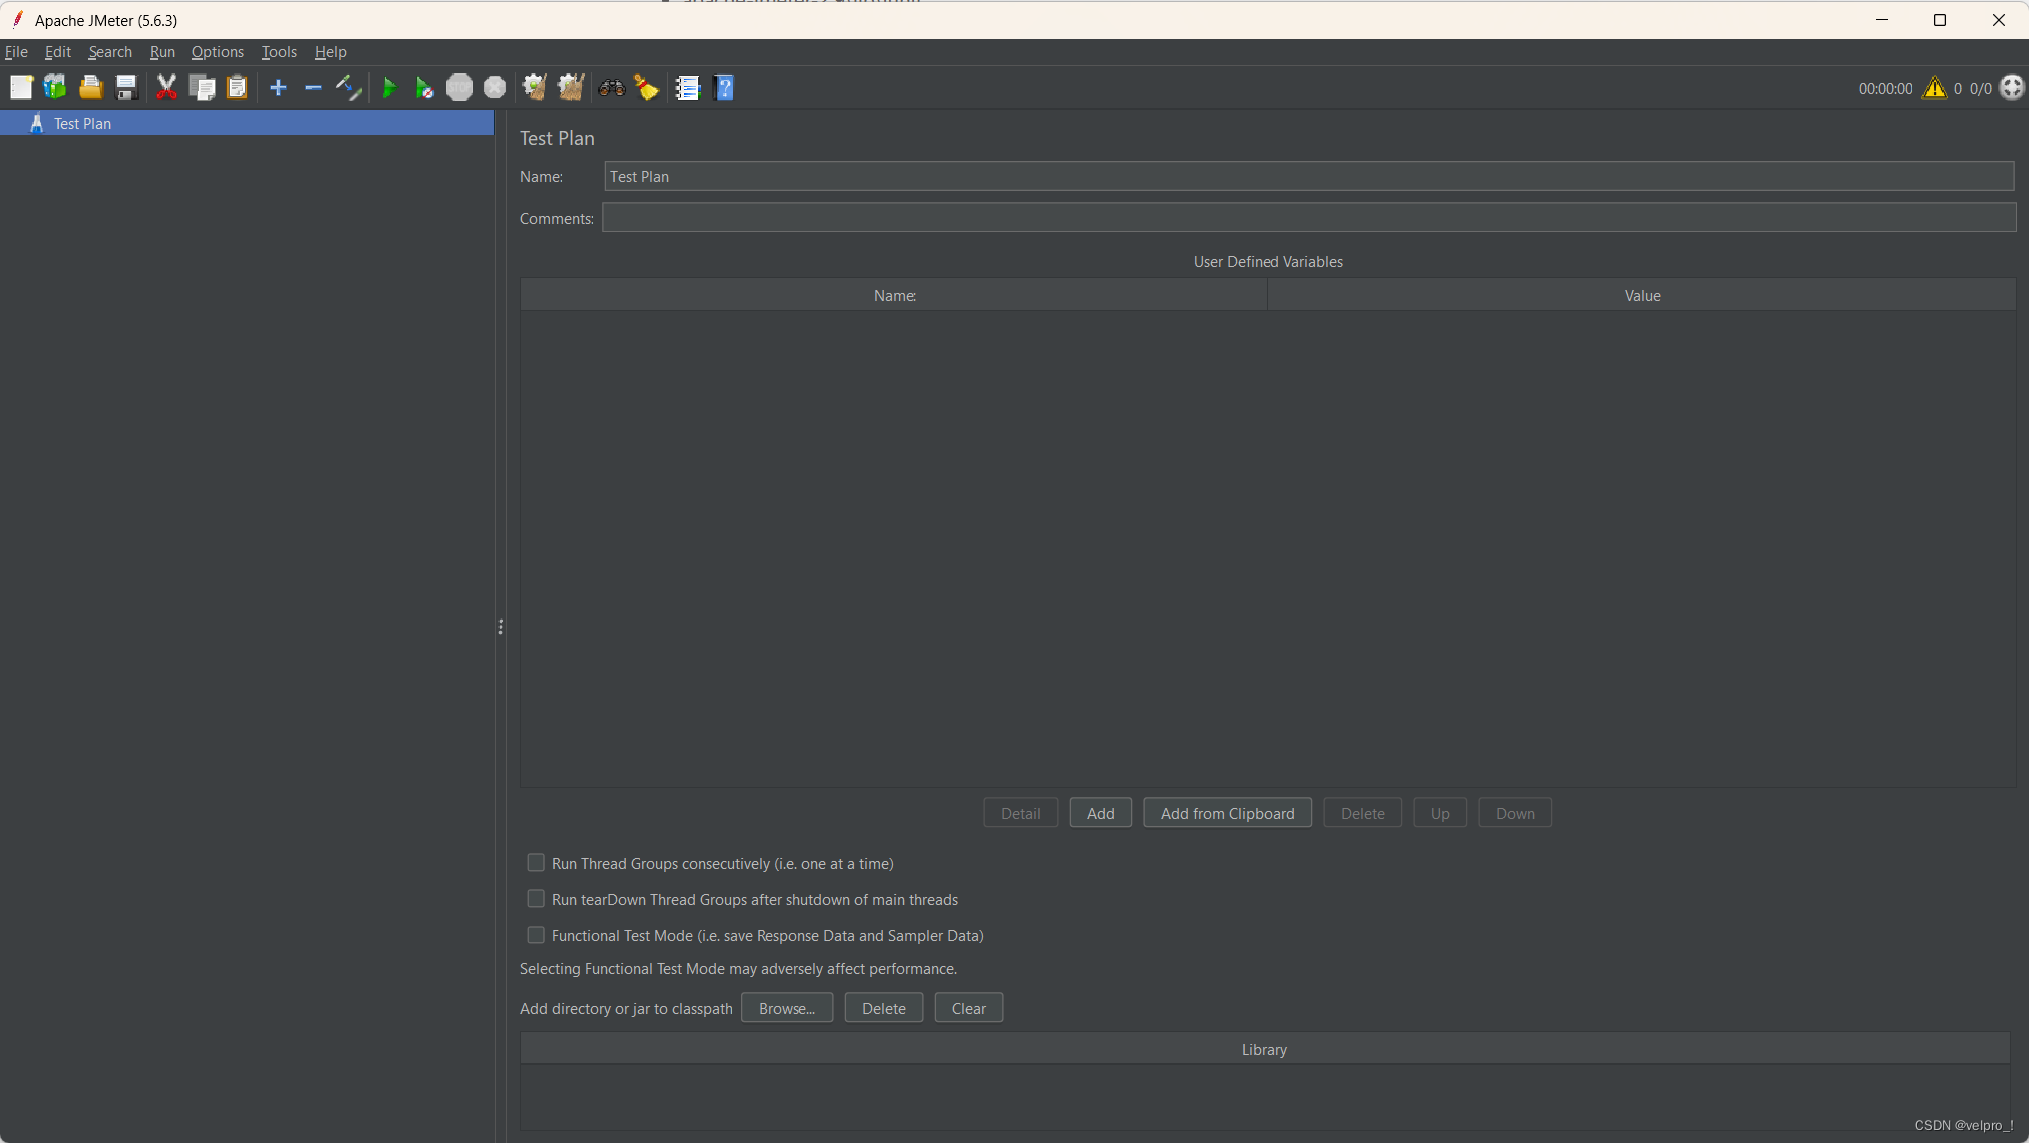Click the Function Helper list icon
This screenshot has width=2029, height=1143.
(x=687, y=88)
